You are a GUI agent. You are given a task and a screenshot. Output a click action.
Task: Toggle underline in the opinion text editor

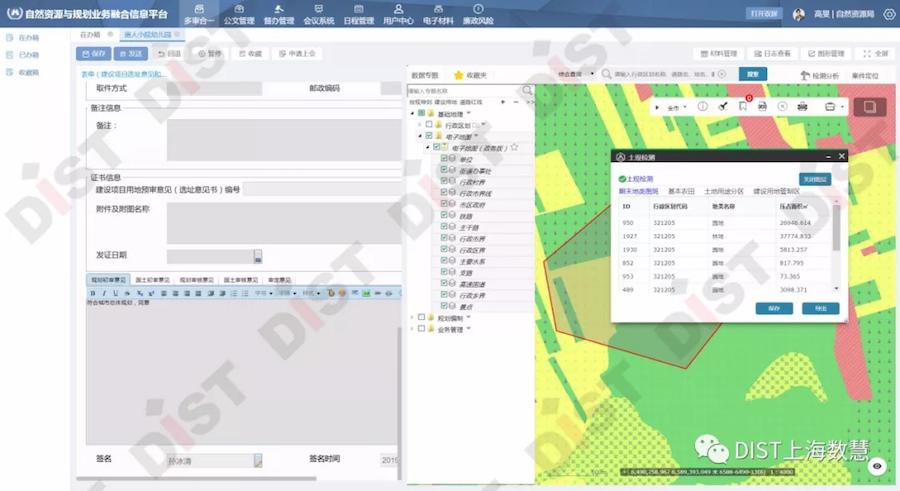[115, 293]
